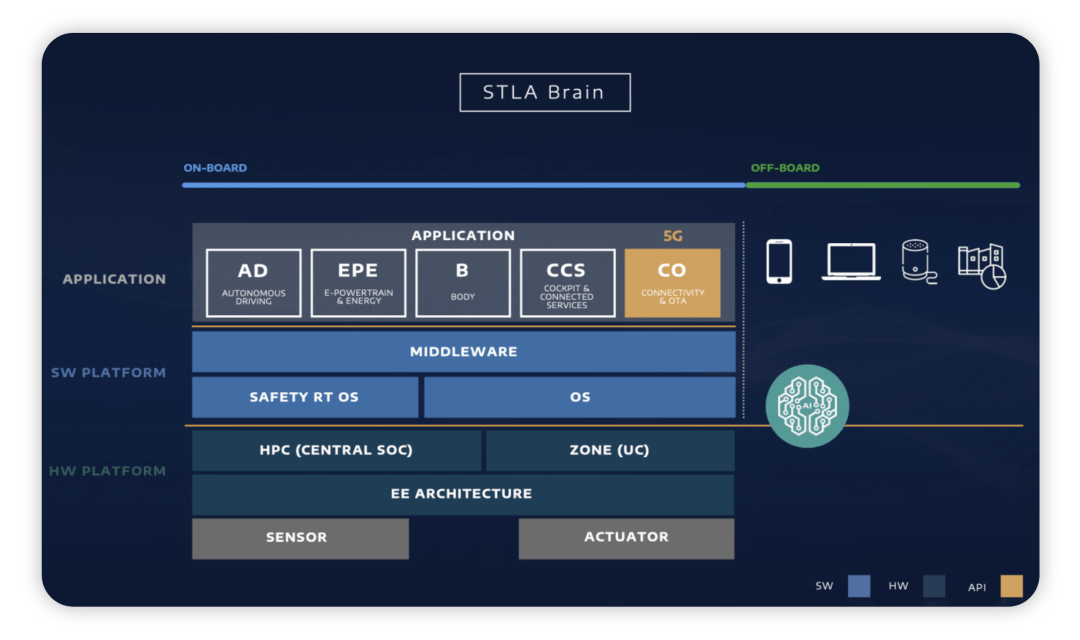Viewport: 1080px width, 640px height.
Task: Click the smartphone icon in off-board area
Action: point(779,262)
